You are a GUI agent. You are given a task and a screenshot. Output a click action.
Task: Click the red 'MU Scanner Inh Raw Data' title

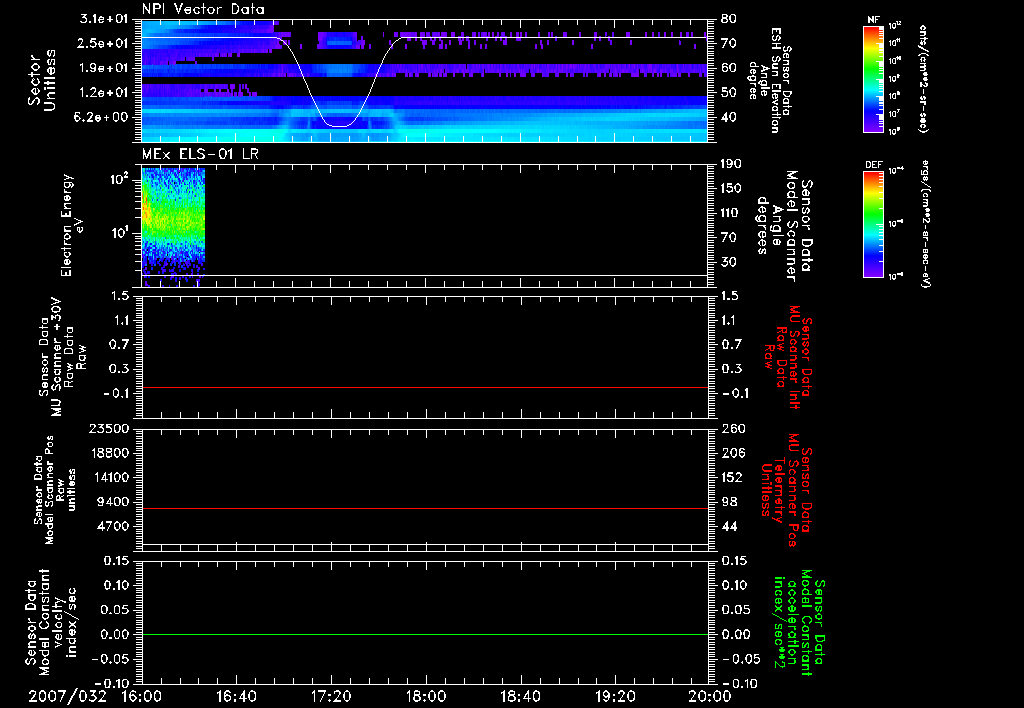click(788, 357)
